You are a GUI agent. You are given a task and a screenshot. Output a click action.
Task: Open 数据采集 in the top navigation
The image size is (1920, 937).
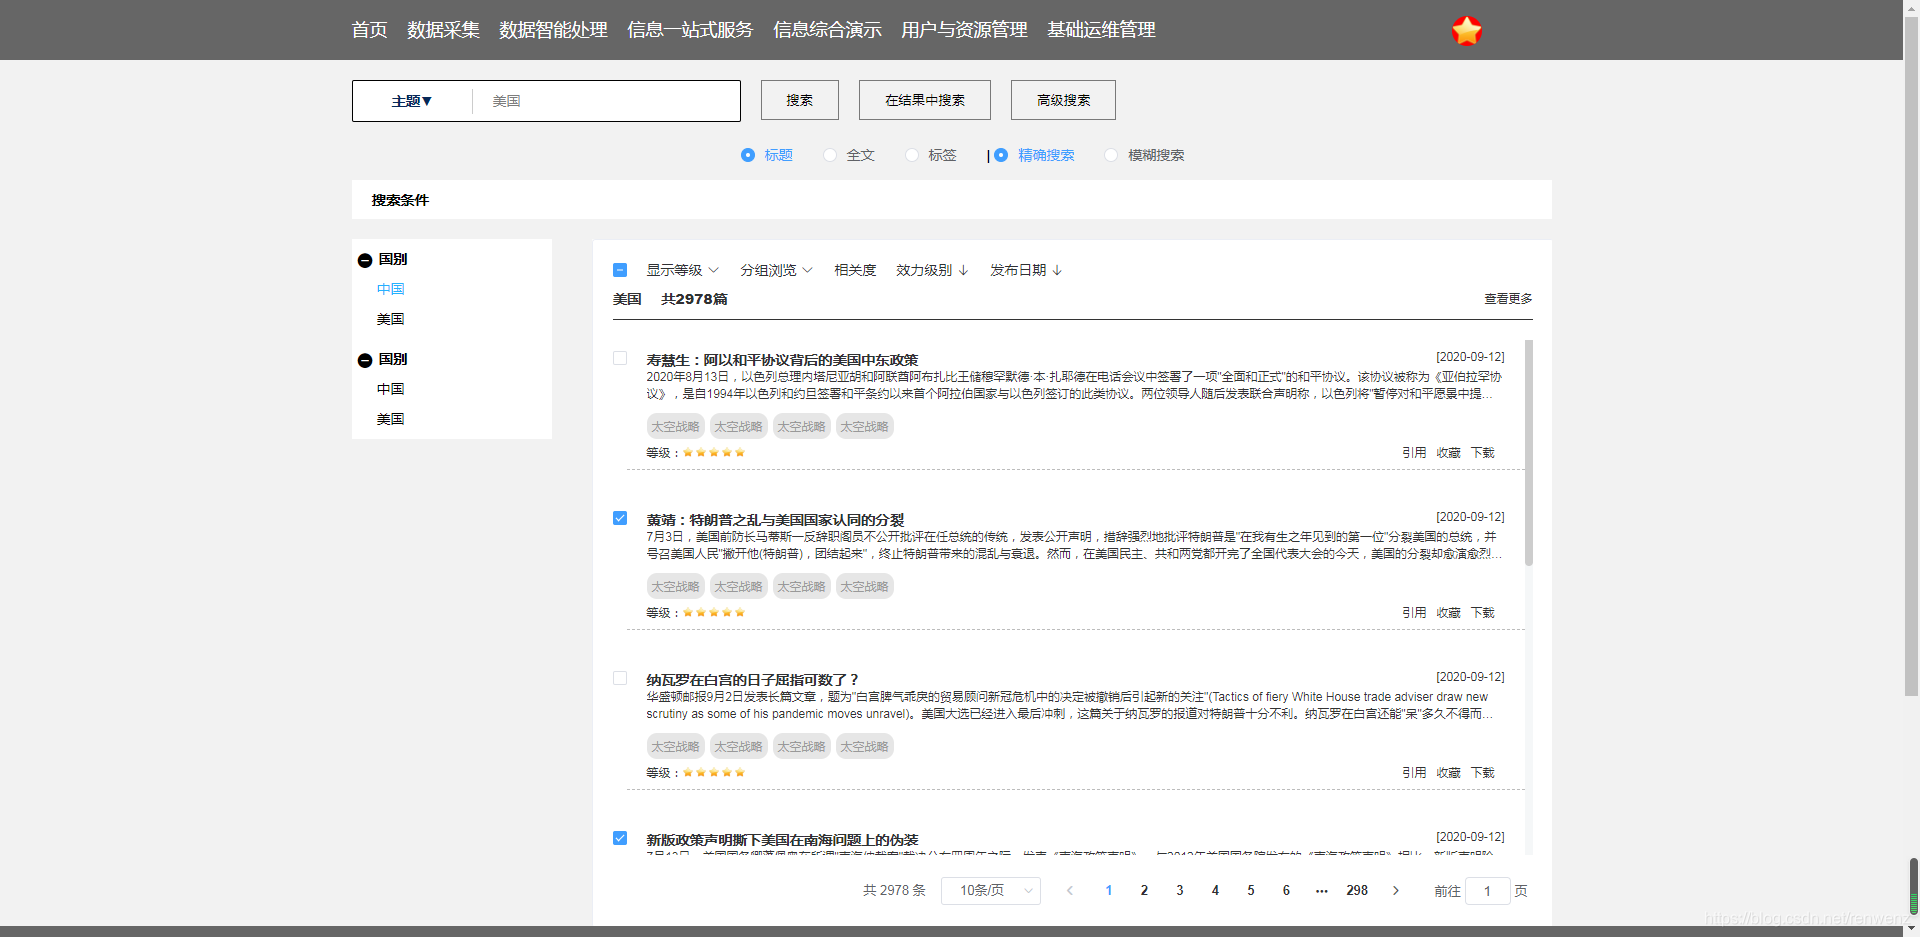[x=443, y=30]
